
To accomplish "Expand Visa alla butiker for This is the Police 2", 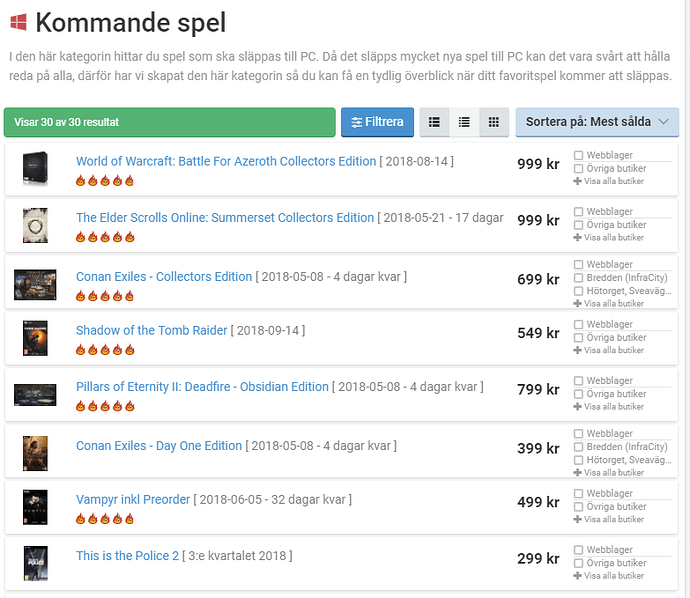I will [x=609, y=576].
